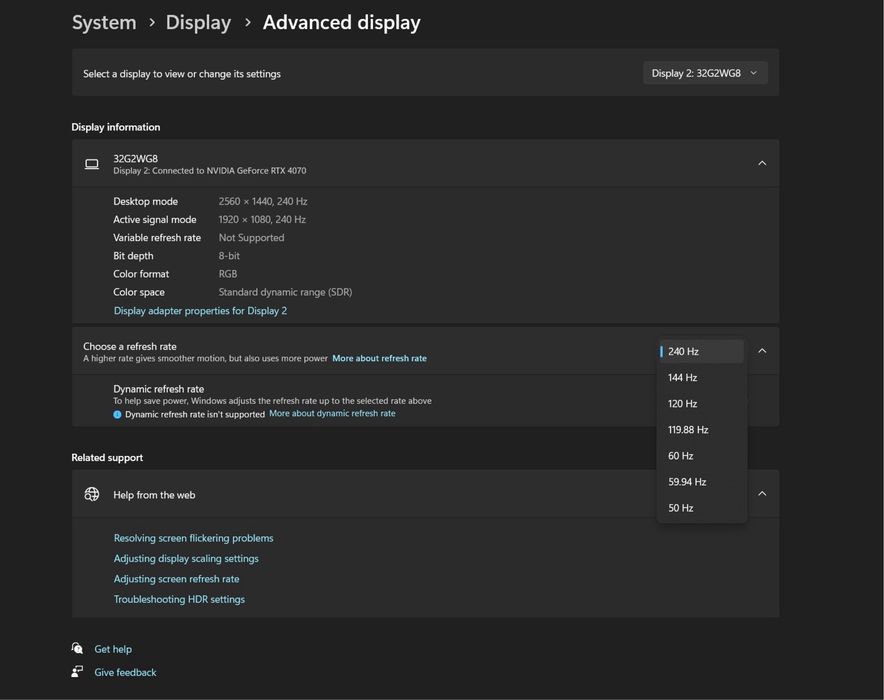Open the Display 2: 32G2WG8 dropdown
This screenshot has width=884, height=700.
click(705, 73)
